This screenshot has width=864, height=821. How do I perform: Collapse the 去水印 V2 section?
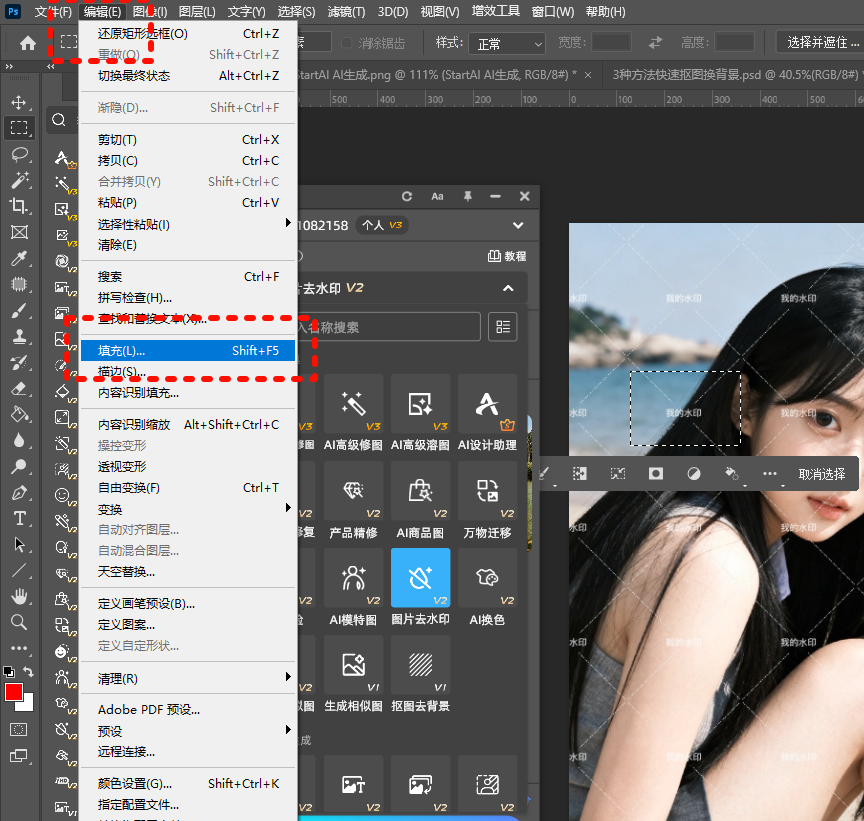click(508, 288)
